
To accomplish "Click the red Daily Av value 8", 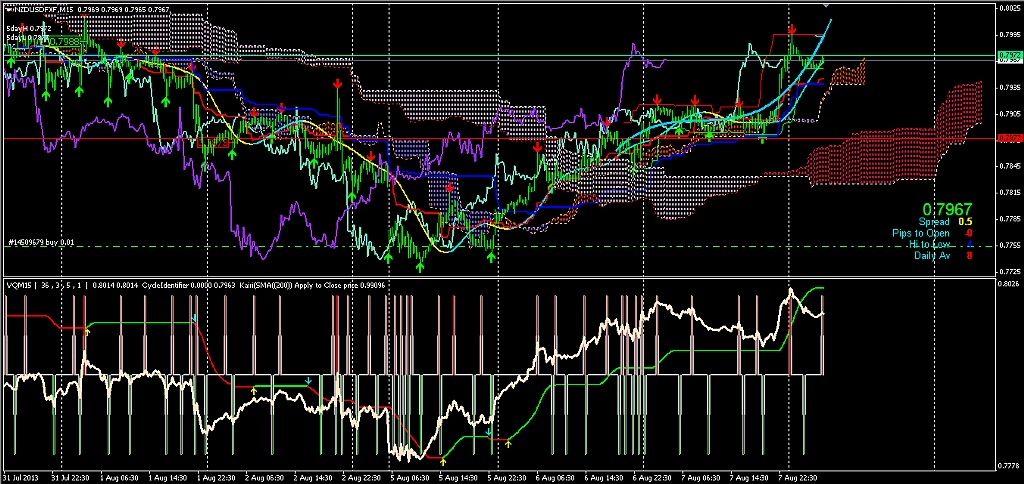I will coord(969,255).
